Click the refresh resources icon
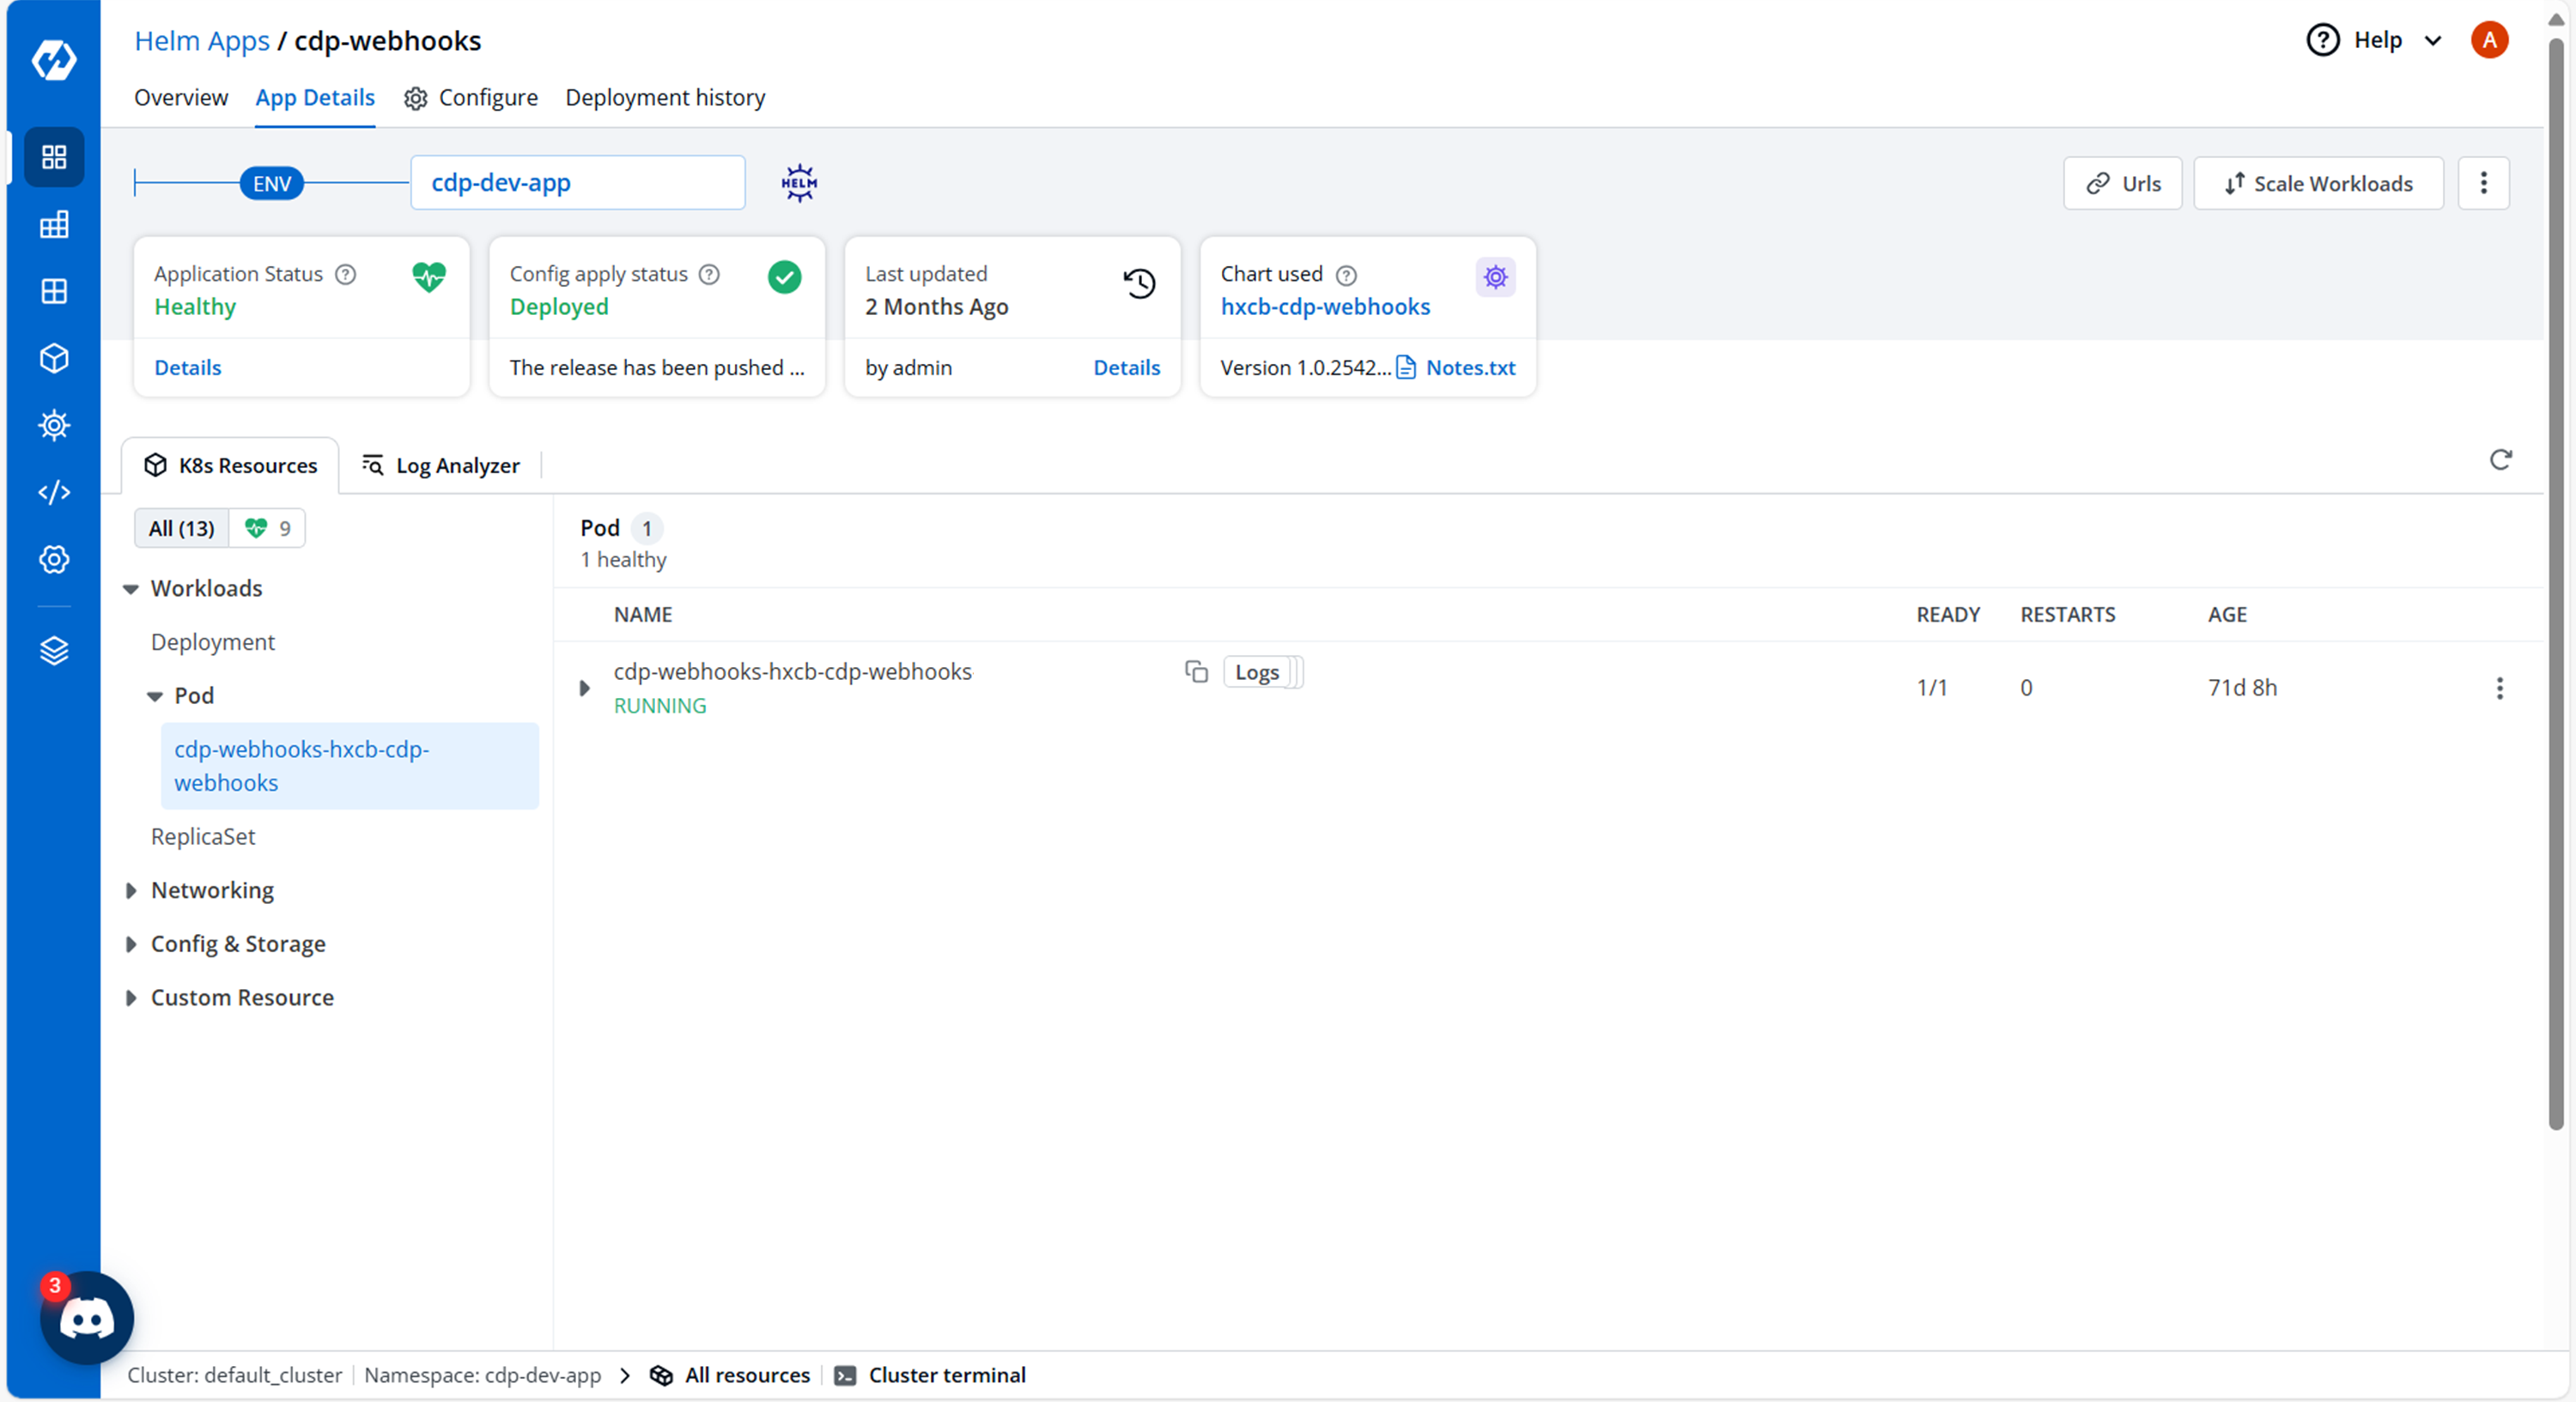2576x1402 pixels. [x=2500, y=459]
